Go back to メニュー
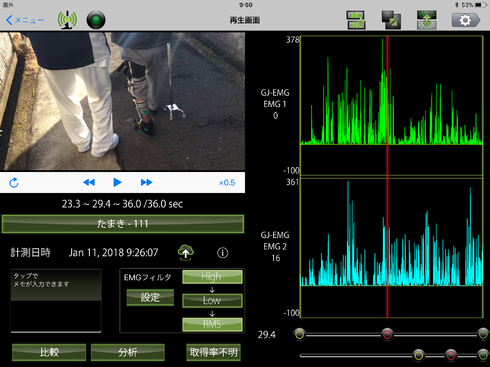Screen dimensions: 490x367 point(25,20)
